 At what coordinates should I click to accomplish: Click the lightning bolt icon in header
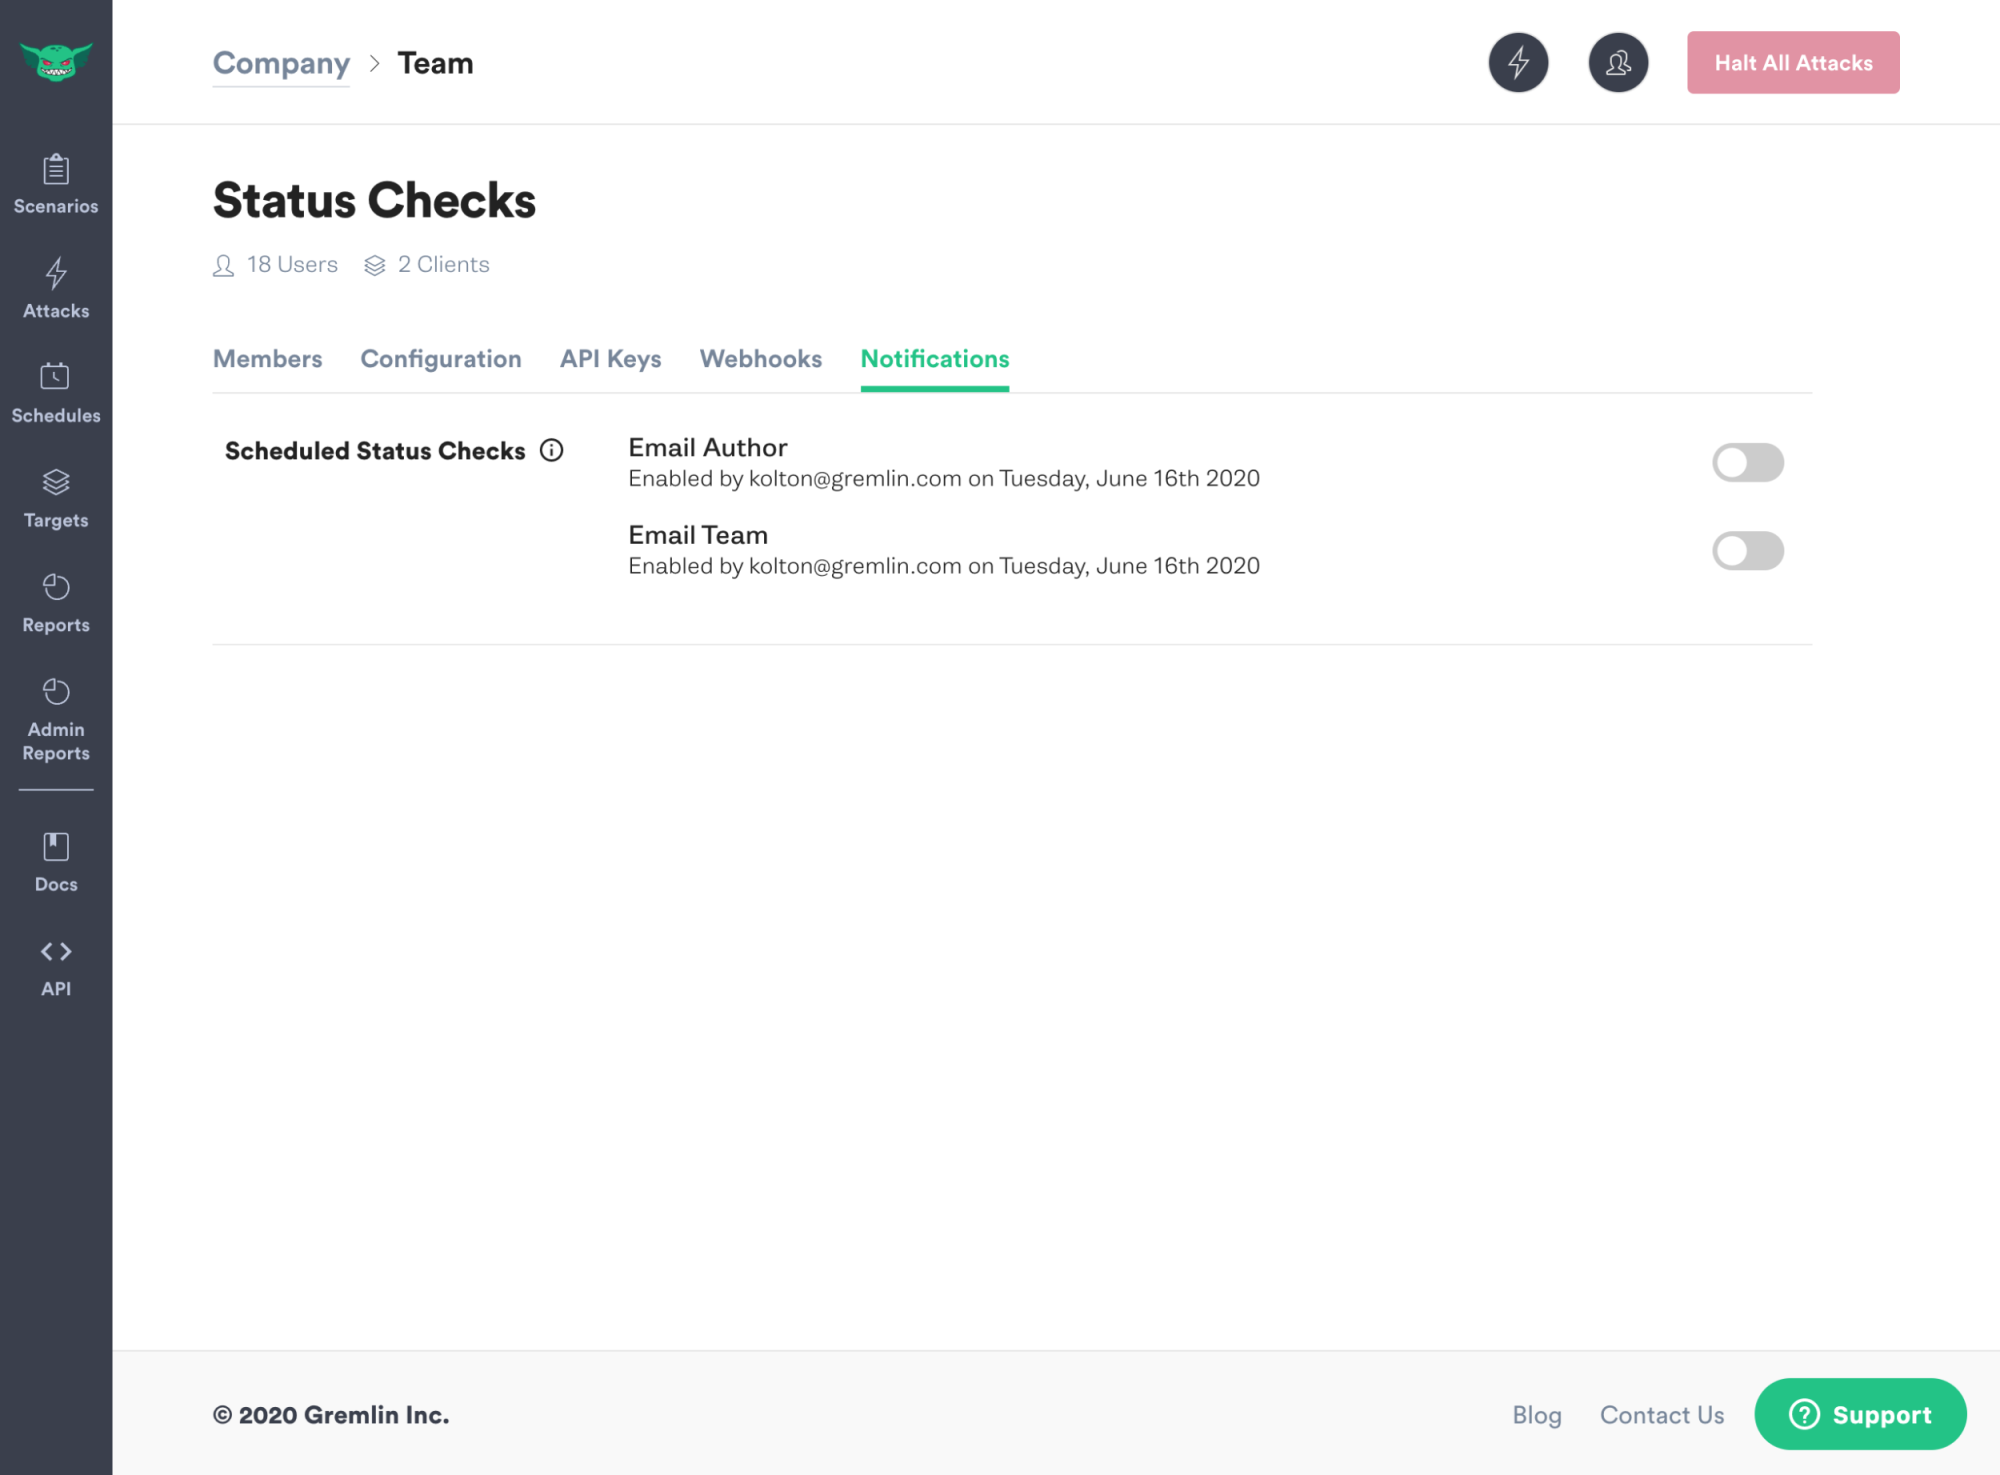(1518, 63)
